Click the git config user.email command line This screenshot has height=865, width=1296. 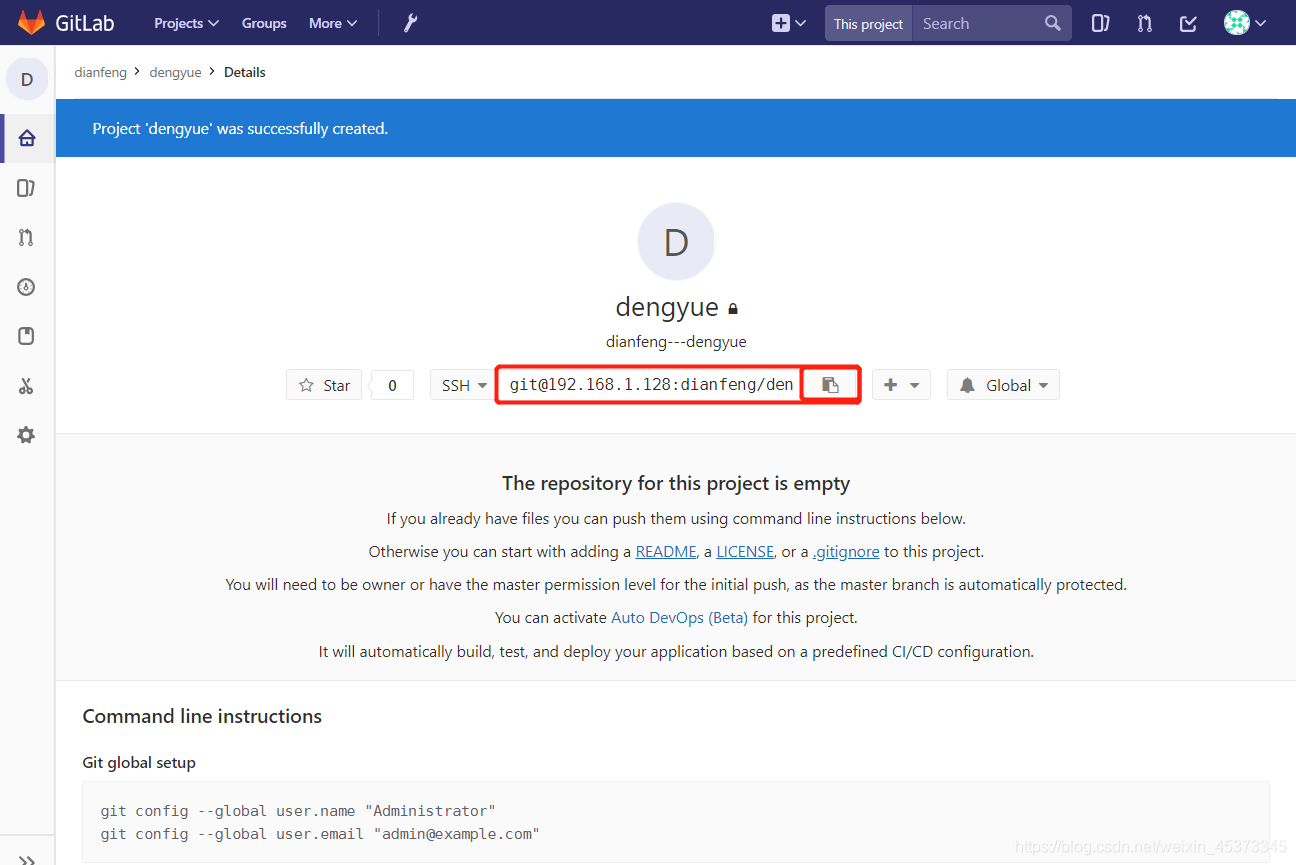pyautogui.click(x=320, y=834)
